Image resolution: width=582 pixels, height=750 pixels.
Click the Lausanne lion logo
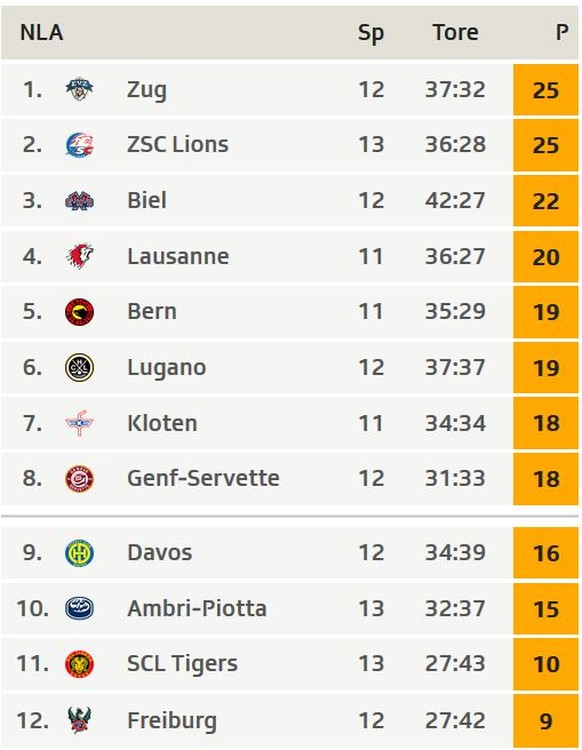tap(79, 256)
